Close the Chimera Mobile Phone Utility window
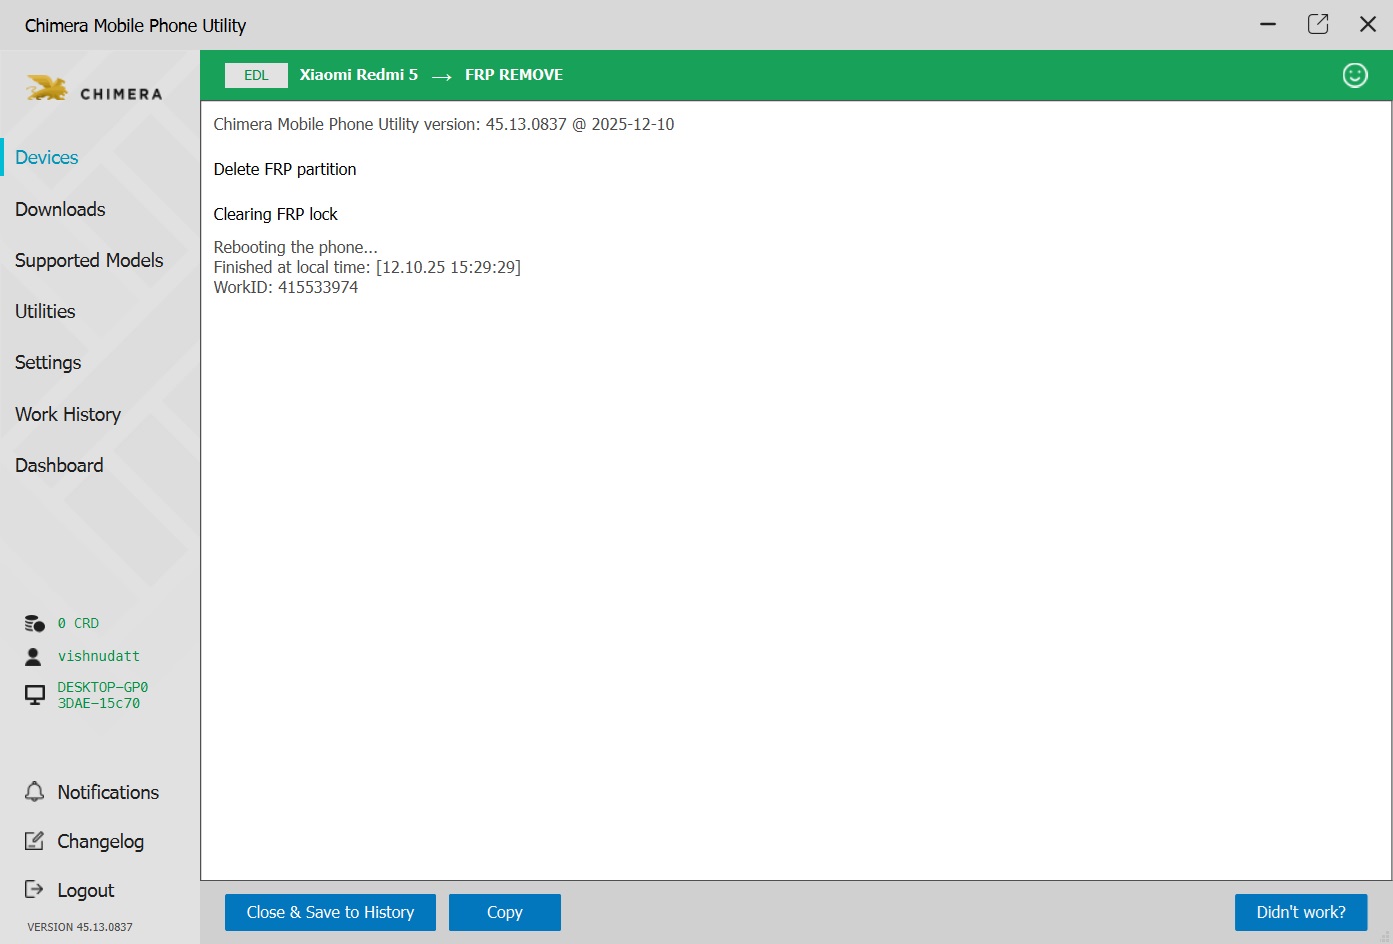This screenshot has height=944, width=1393. (1368, 24)
